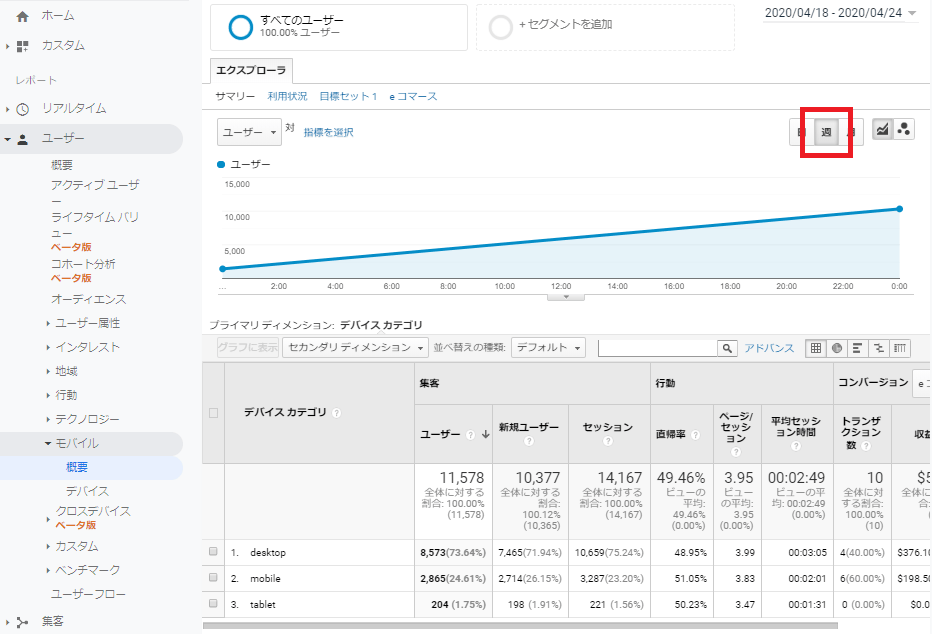Switch to pivot table view
932x634 pixels.
[899, 347]
